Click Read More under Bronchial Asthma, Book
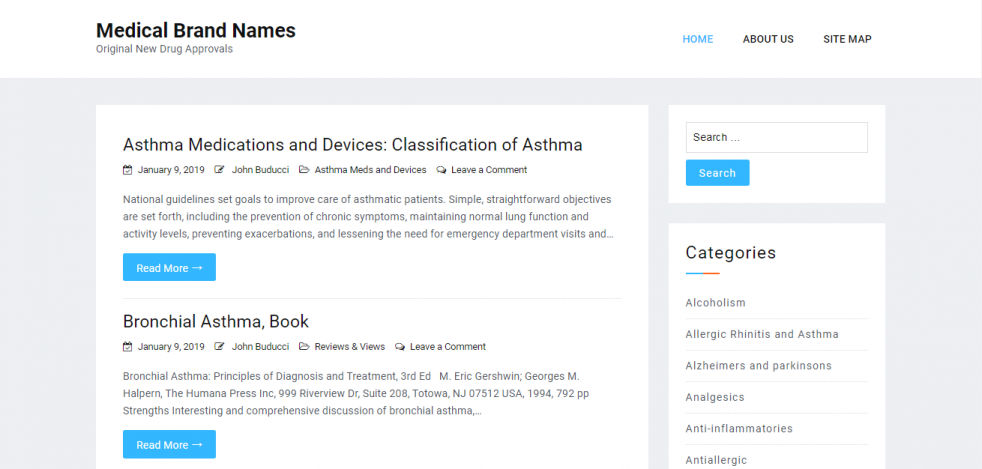The width and height of the screenshot is (982, 469). coord(169,445)
